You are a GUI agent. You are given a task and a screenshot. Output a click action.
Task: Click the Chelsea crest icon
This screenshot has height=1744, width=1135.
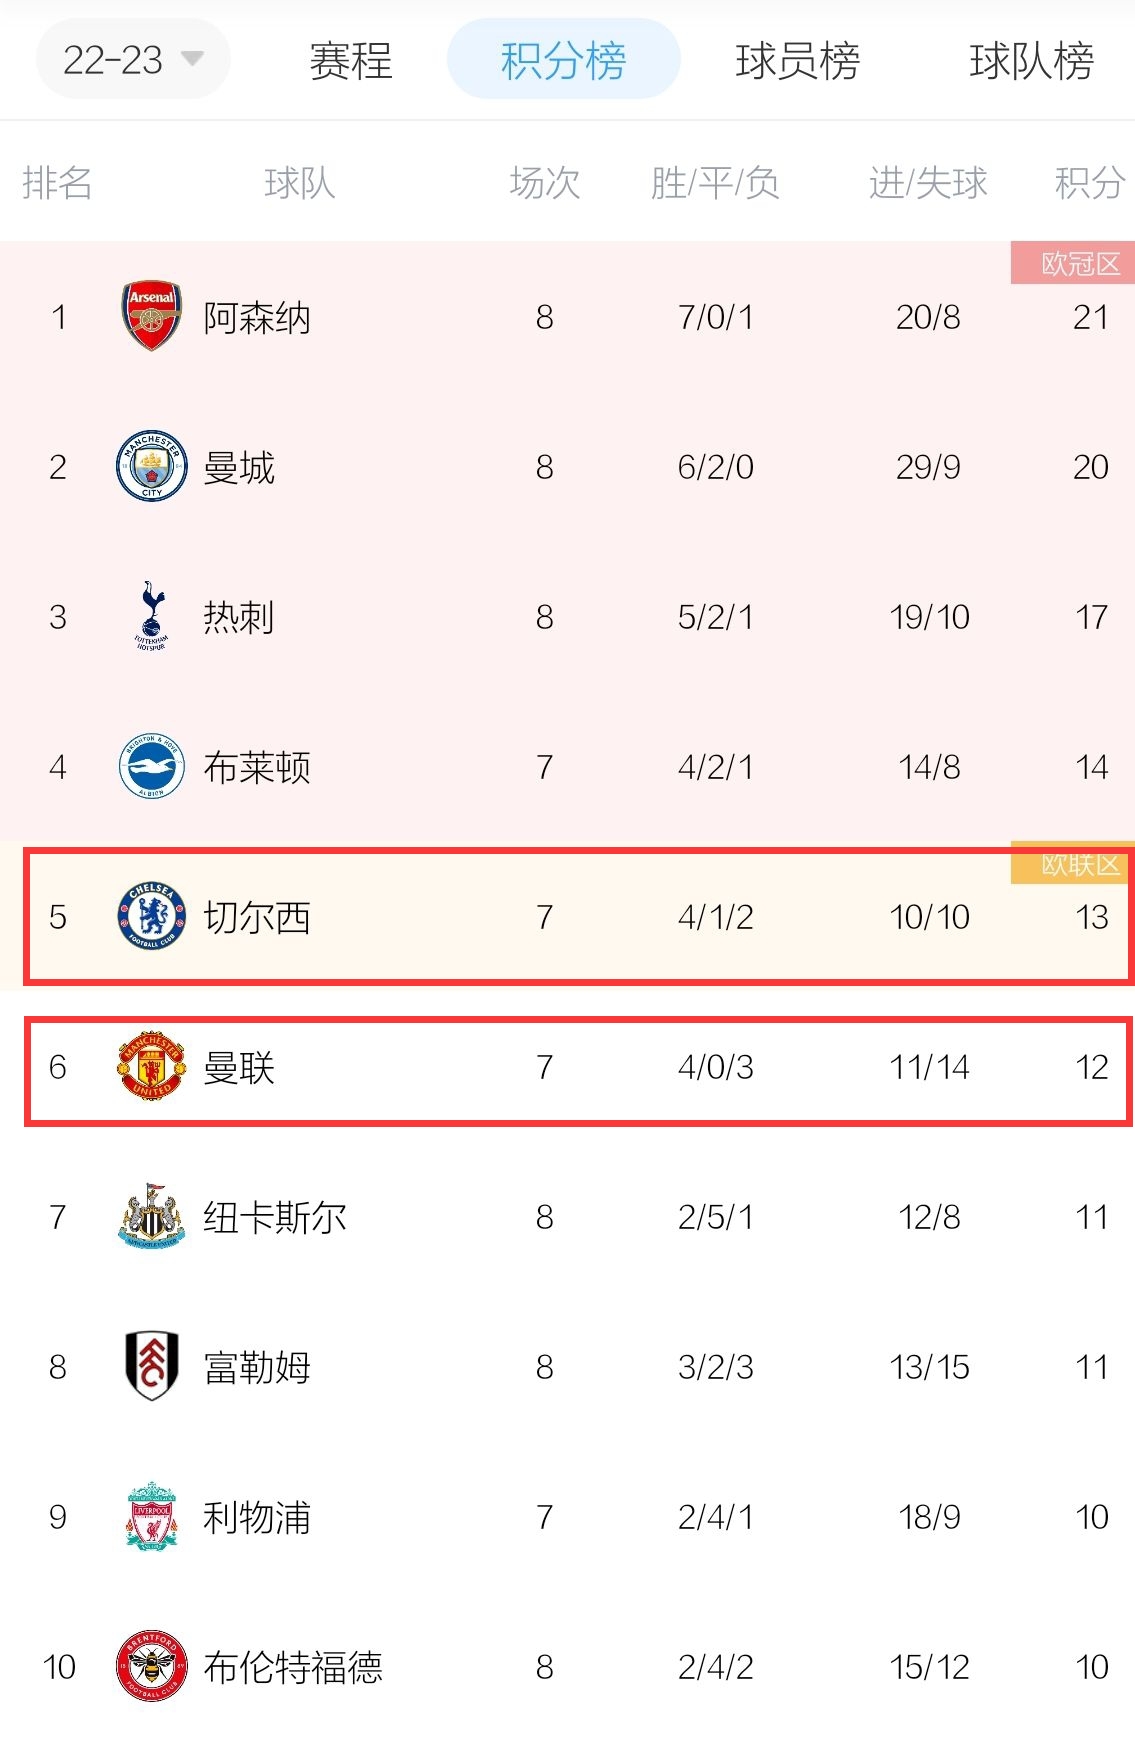pos(151,916)
